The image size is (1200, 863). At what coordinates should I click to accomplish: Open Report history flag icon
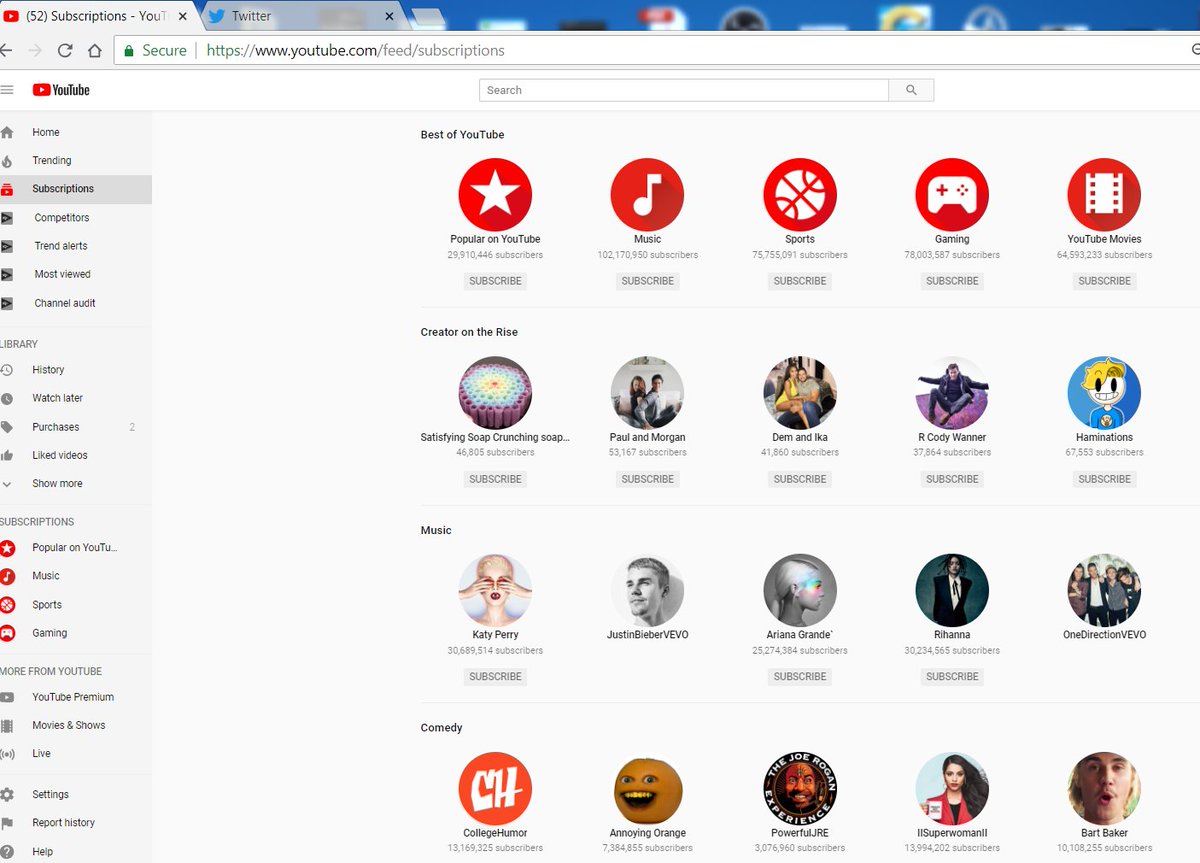[7, 823]
